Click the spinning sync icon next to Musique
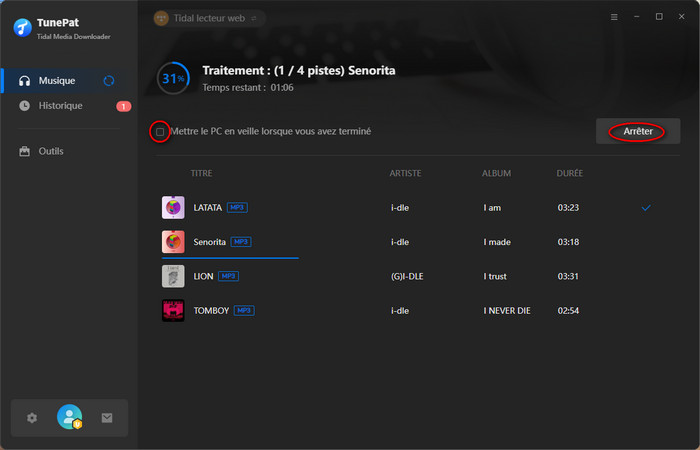 pyautogui.click(x=109, y=81)
